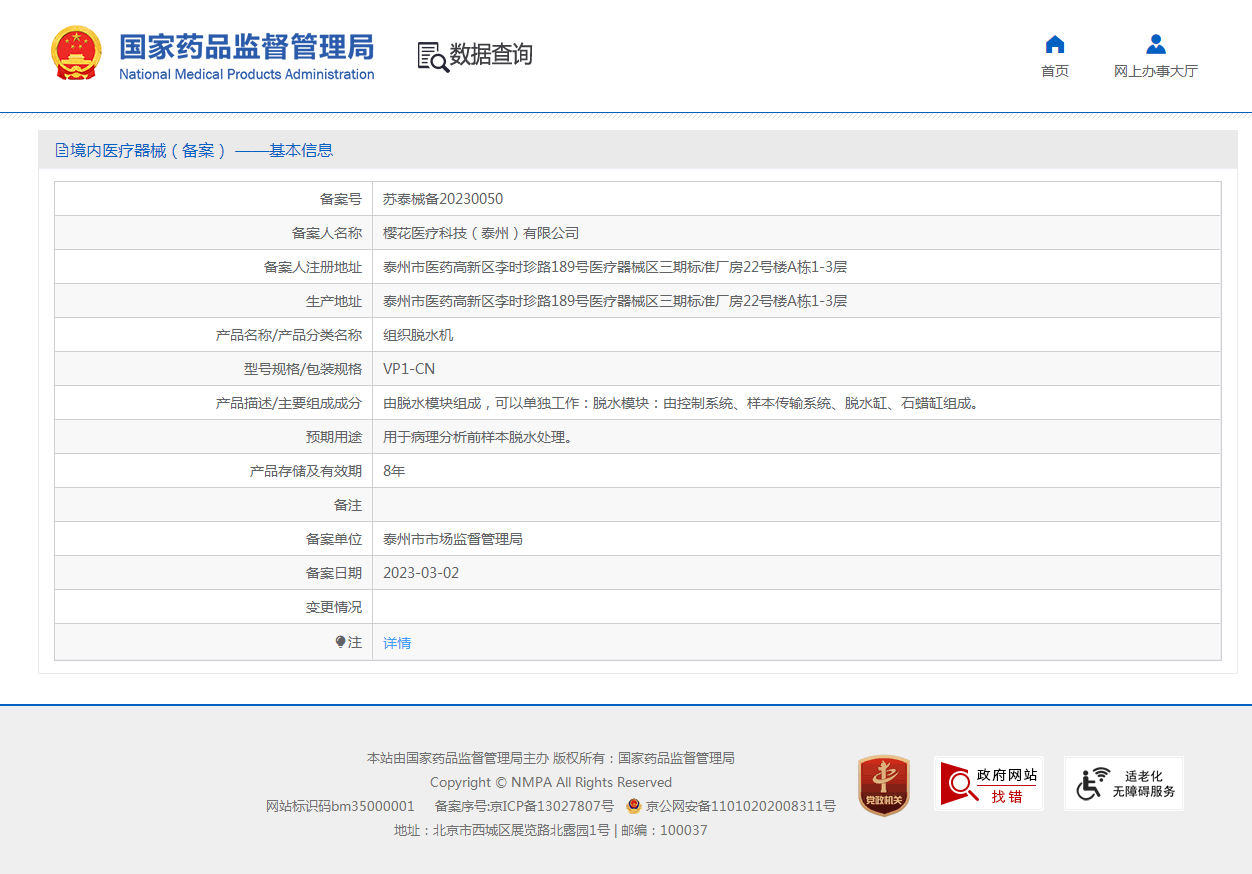Image resolution: width=1252 pixels, height=874 pixels.
Task: Click the 备案单位 row label
Action: click(x=334, y=539)
